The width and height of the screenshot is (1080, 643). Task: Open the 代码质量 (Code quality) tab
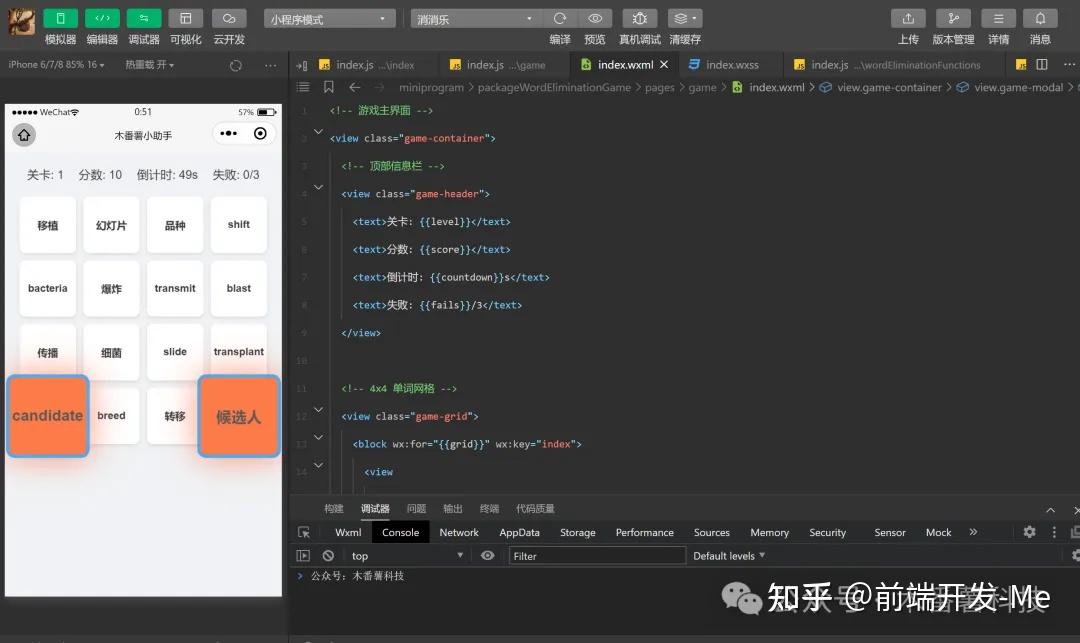pyautogui.click(x=535, y=509)
